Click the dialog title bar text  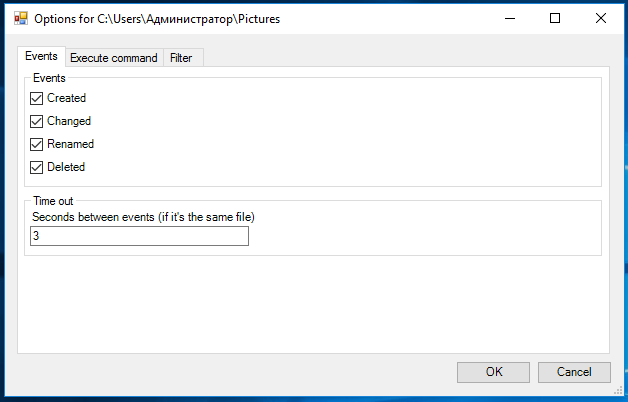157,19
